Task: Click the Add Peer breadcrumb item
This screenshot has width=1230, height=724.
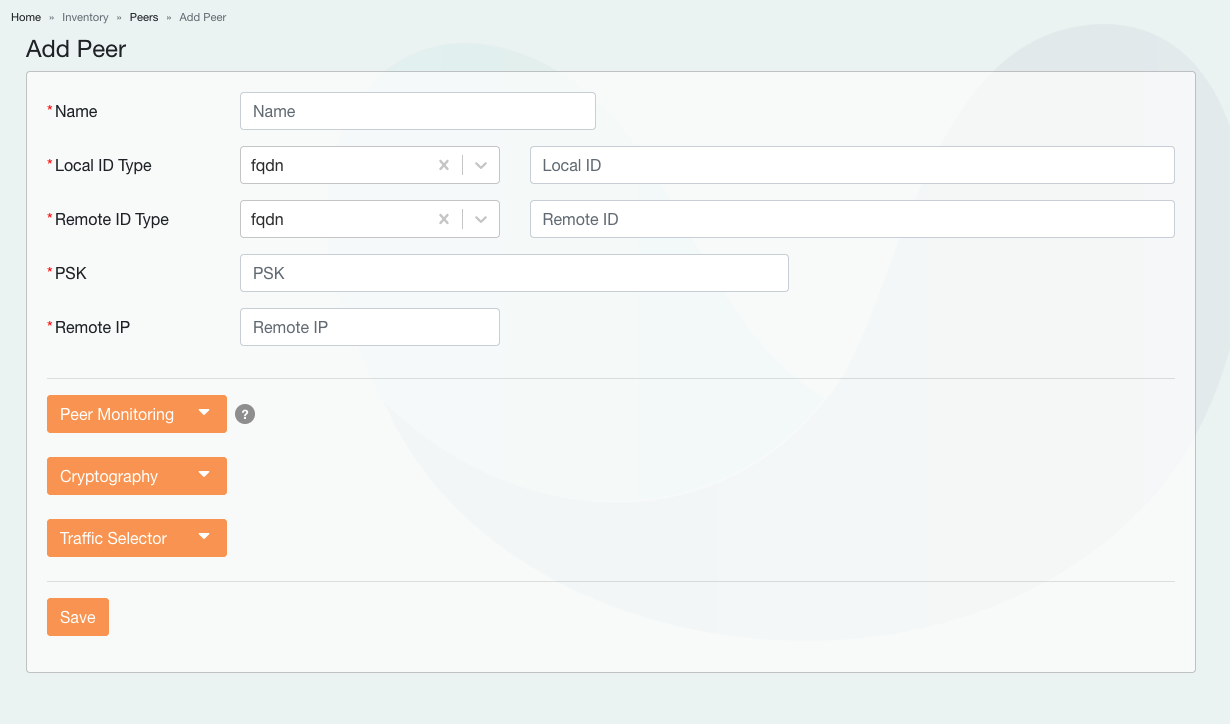Action: (x=203, y=17)
